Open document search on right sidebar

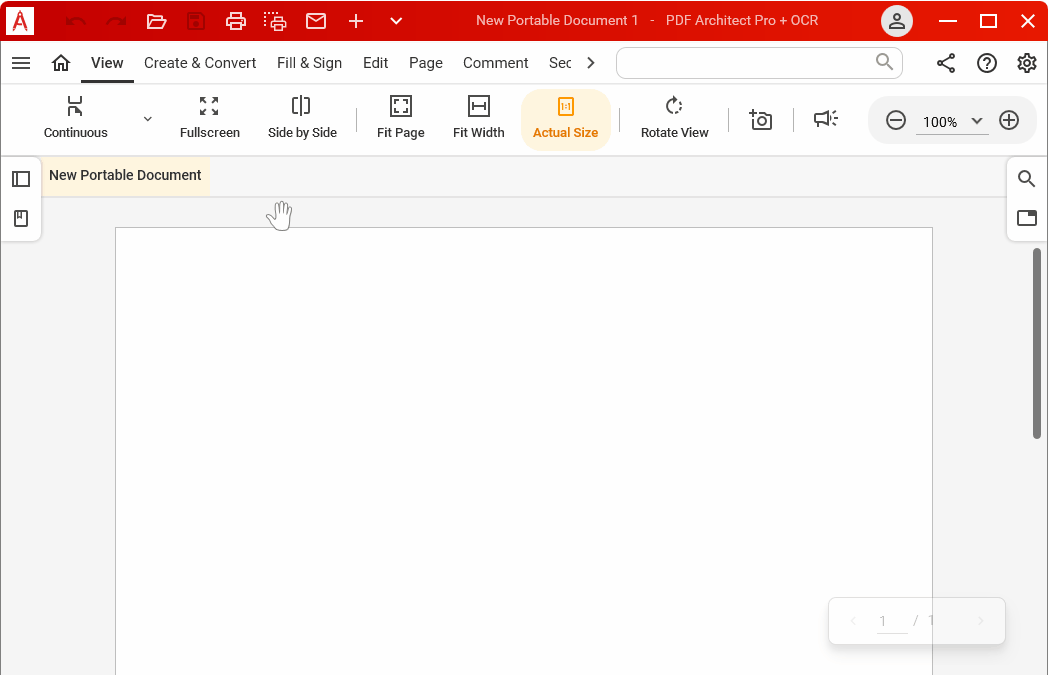coord(1026,179)
